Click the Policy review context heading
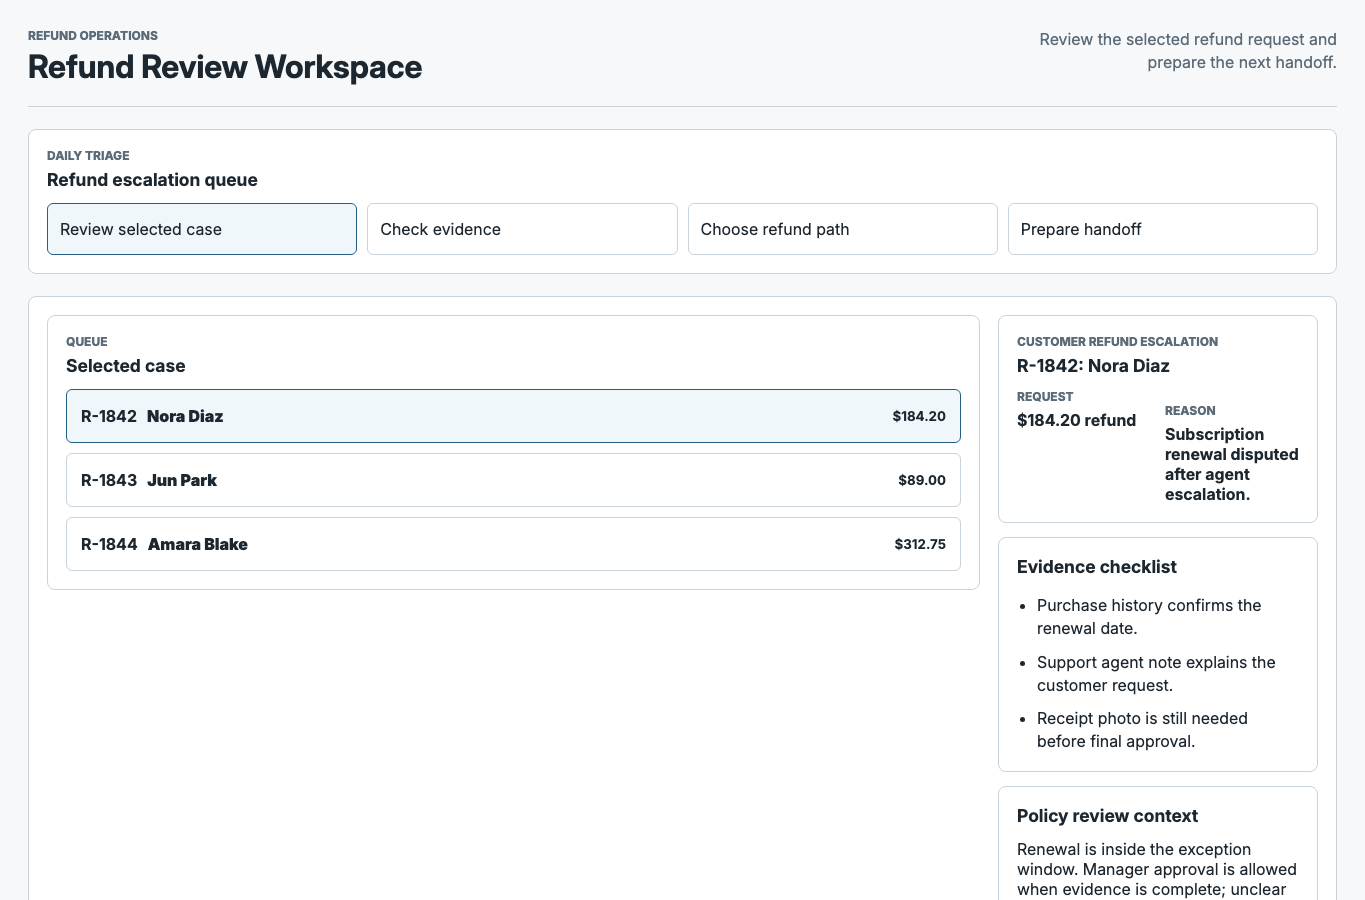1365x900 pixels. 1107,816
